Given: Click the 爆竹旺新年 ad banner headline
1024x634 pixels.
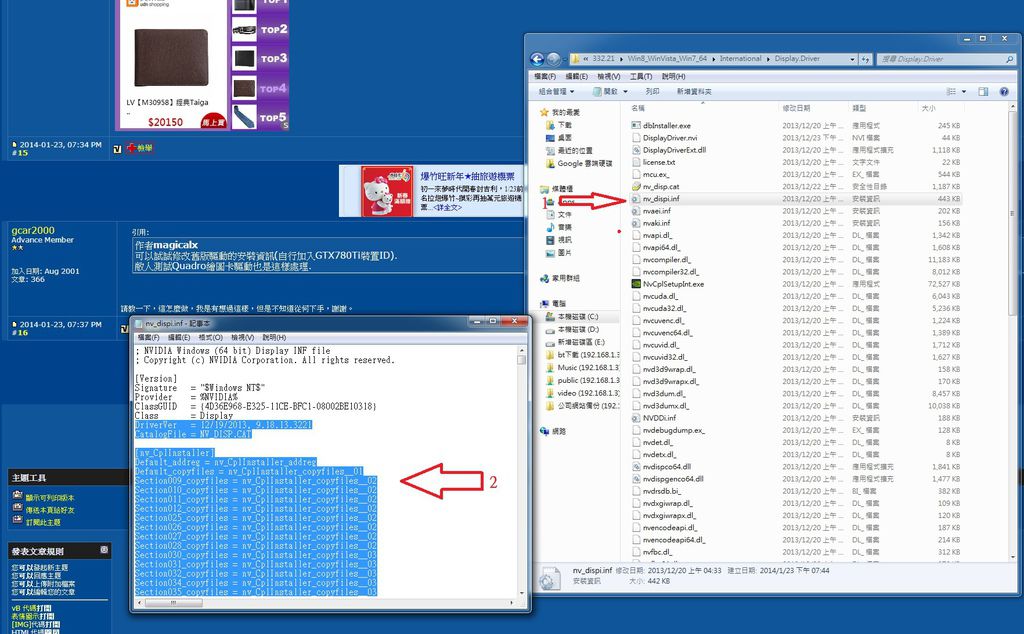Looking at the screenshot, I should tap(468, 176).
